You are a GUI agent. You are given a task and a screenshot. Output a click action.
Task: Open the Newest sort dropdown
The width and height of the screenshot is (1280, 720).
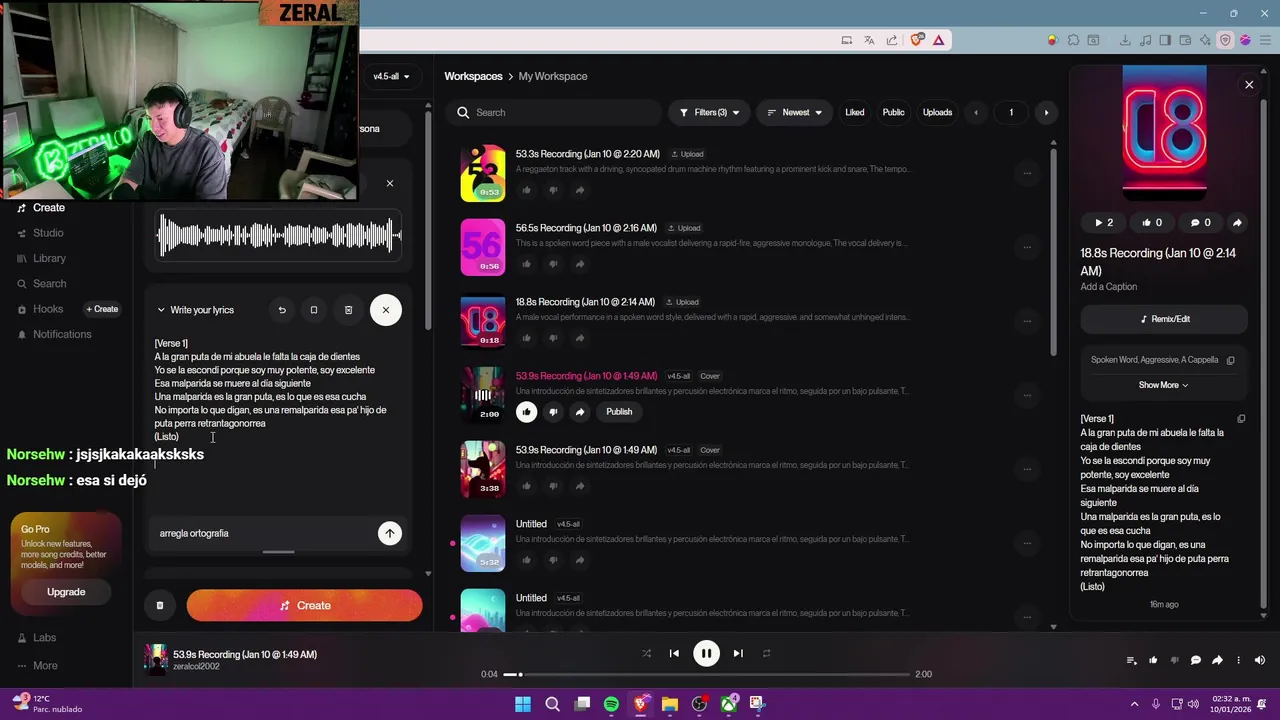tap(794, 112)
